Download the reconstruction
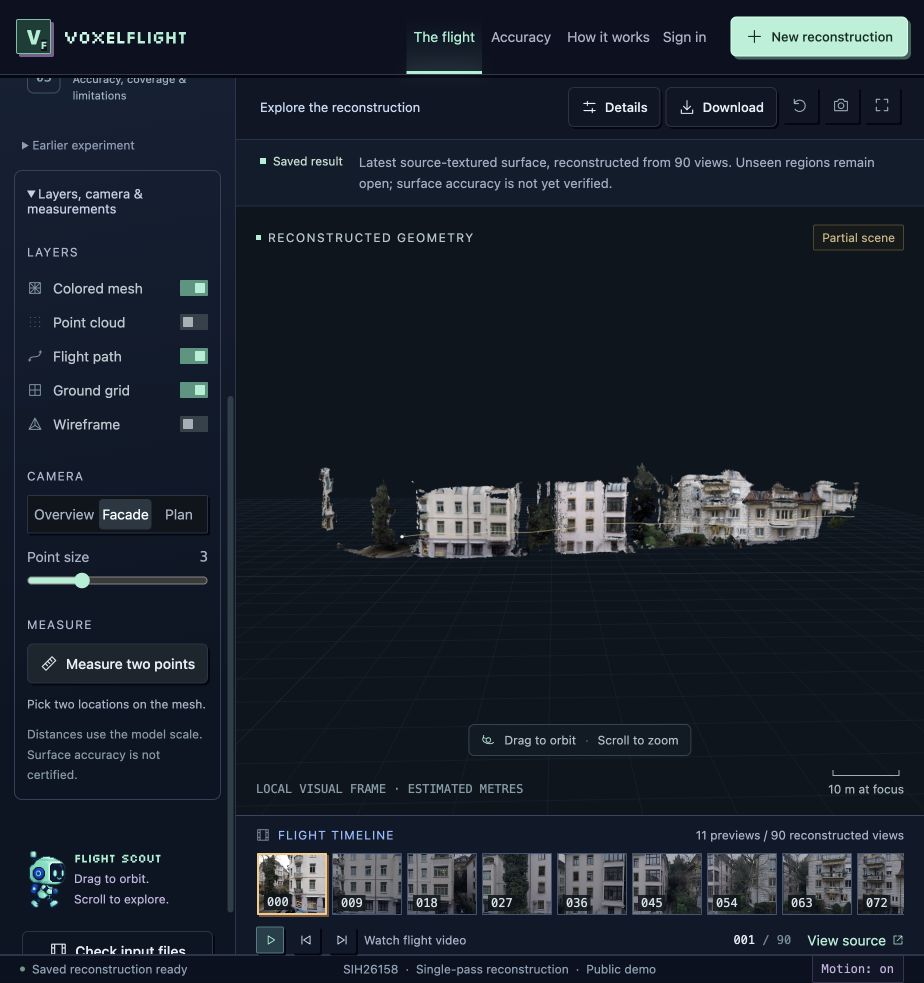The height and width of the screenshot is (983, 924). [x=722, y=107]
